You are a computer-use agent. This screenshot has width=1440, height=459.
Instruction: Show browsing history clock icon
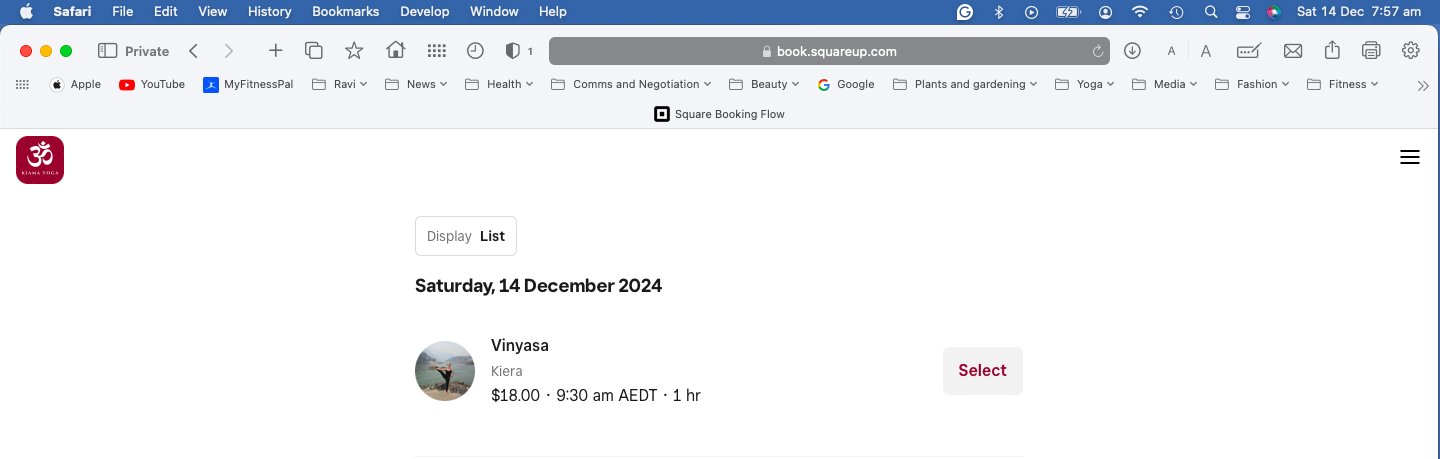475,51
